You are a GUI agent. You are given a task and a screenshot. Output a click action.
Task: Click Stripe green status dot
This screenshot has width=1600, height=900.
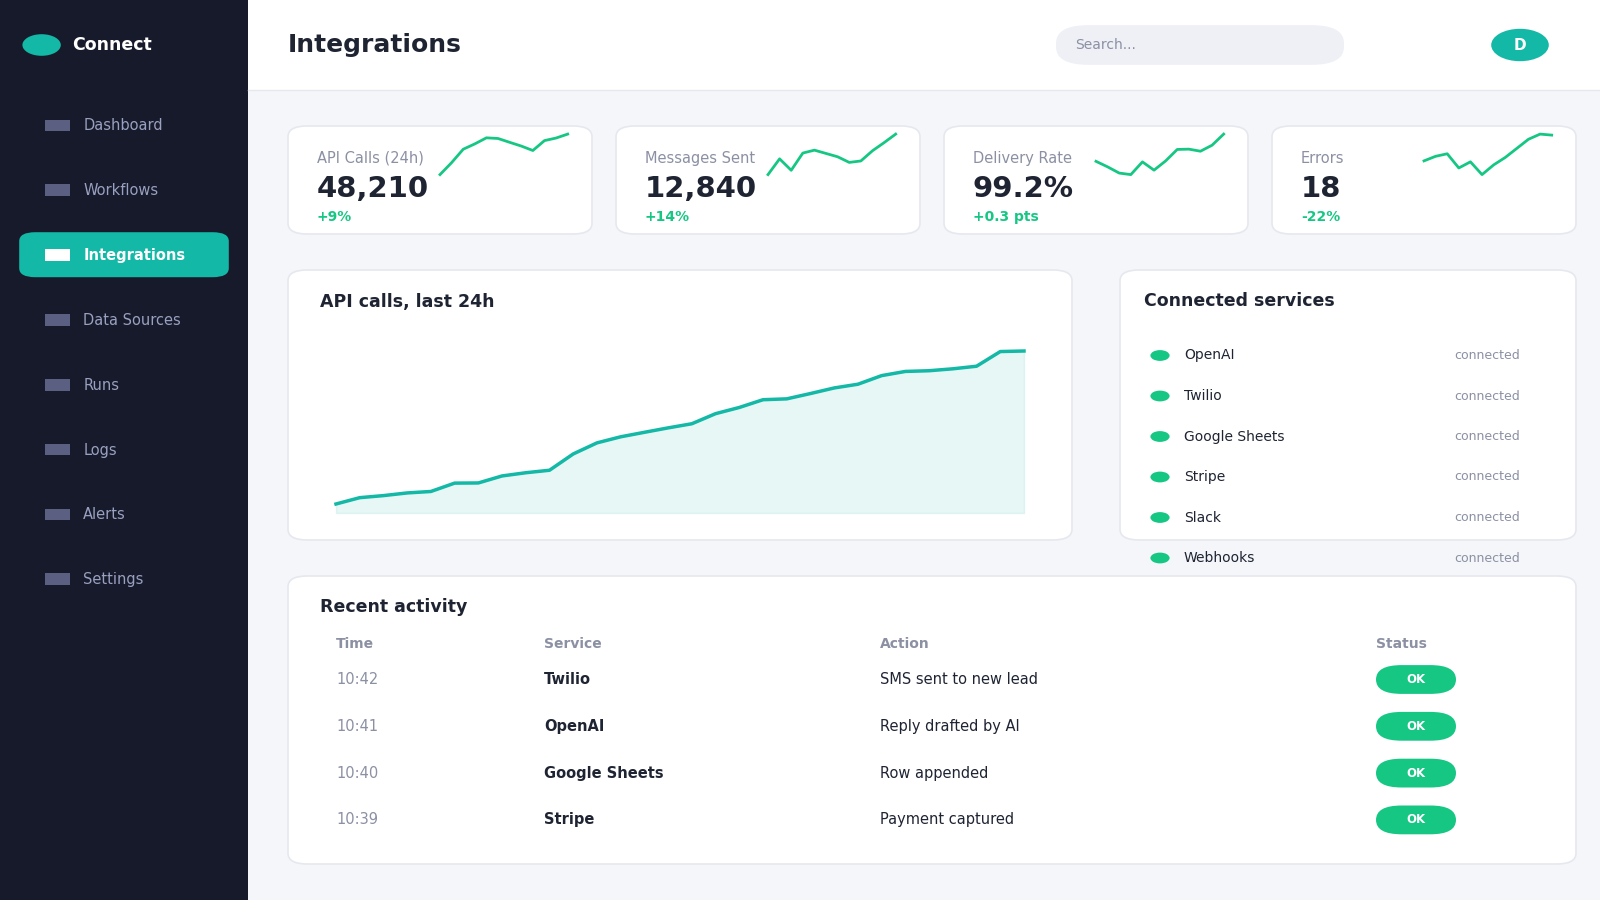pos(1160,477)
